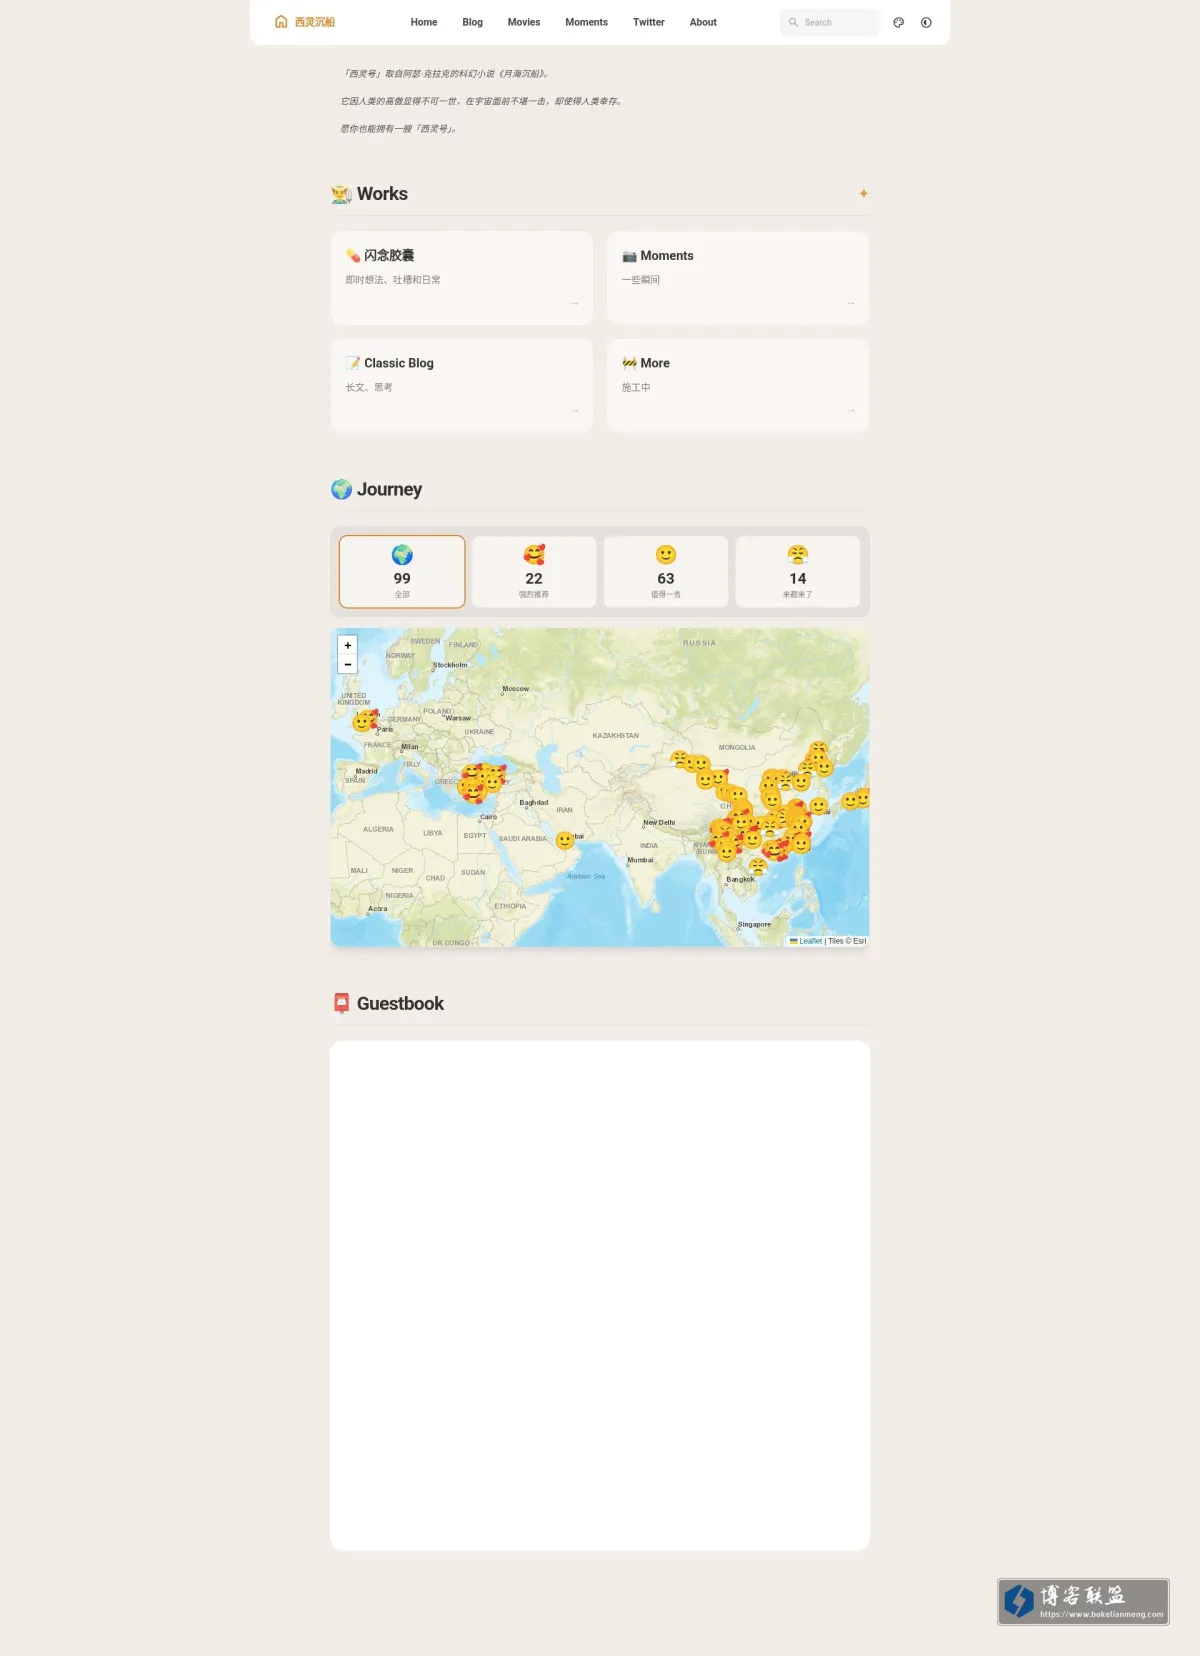Select the 14 来都来了 filter
Screen dimensions: 1200x1656
(798, 571)
